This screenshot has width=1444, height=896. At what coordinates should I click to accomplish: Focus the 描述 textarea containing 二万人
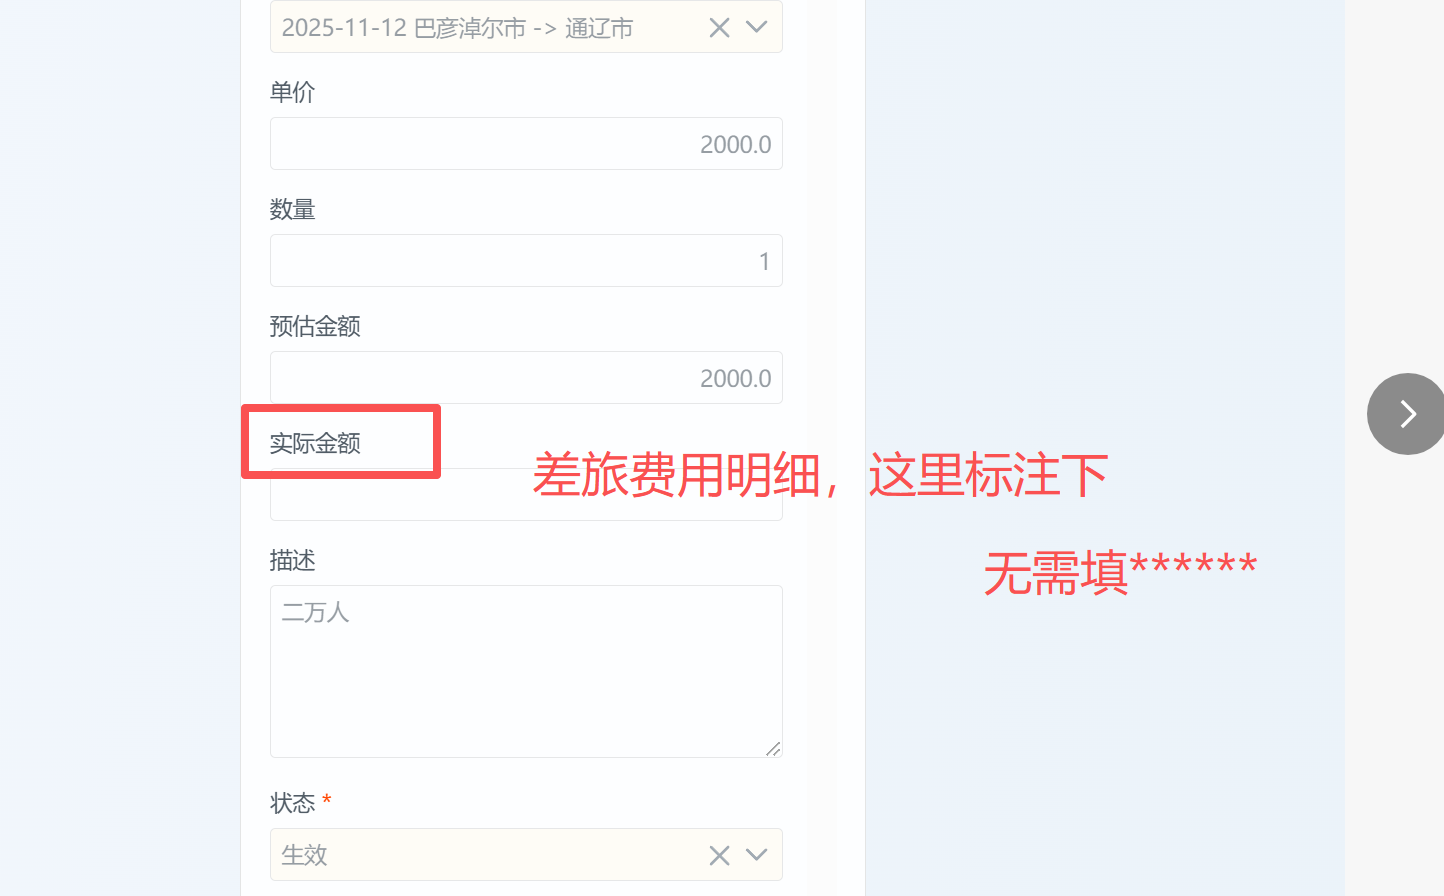pyautogui.click(x=526, y=672)
